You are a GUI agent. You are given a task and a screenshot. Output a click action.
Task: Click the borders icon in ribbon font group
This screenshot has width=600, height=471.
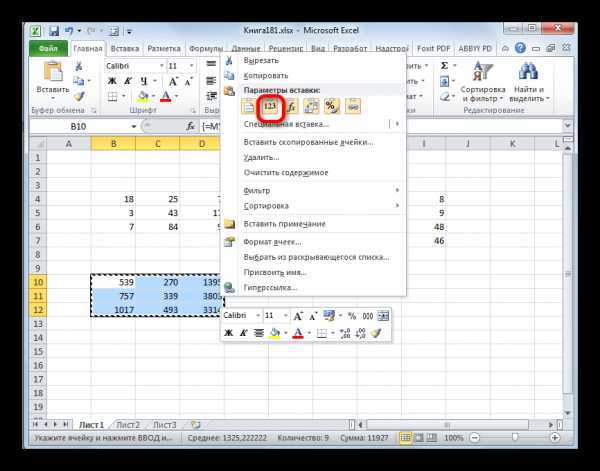pyautogui.click(x=112, y=96)
